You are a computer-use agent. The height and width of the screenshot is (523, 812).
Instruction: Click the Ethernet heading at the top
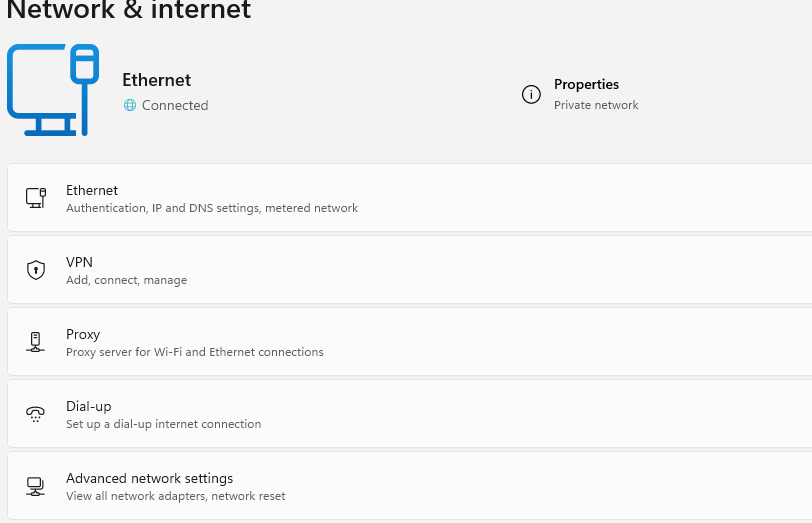156,80
